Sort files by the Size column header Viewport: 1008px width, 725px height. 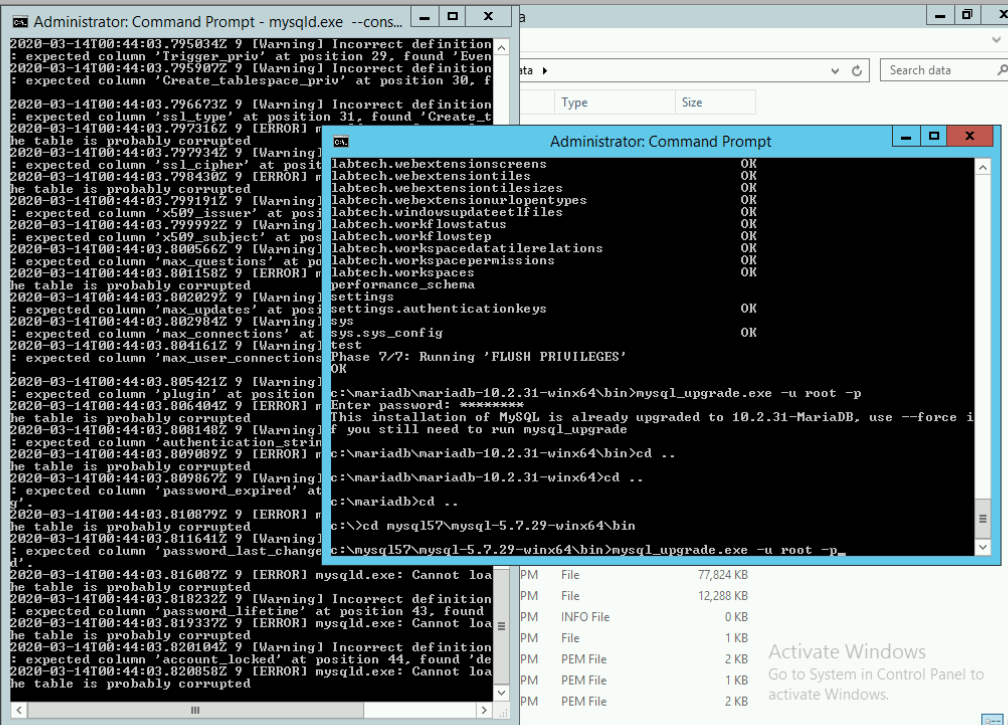(x=714, y=102)
